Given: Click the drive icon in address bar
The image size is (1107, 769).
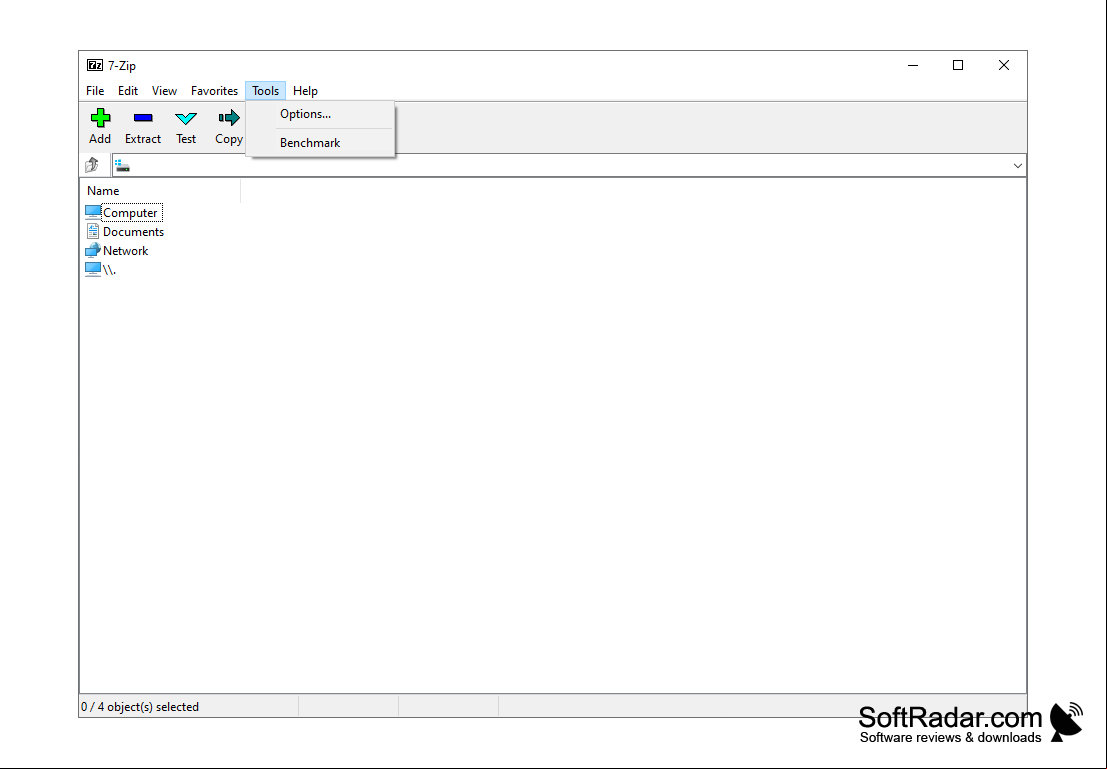Looking at the screenshot, I should pyautogui.click(x=122, y=165).
